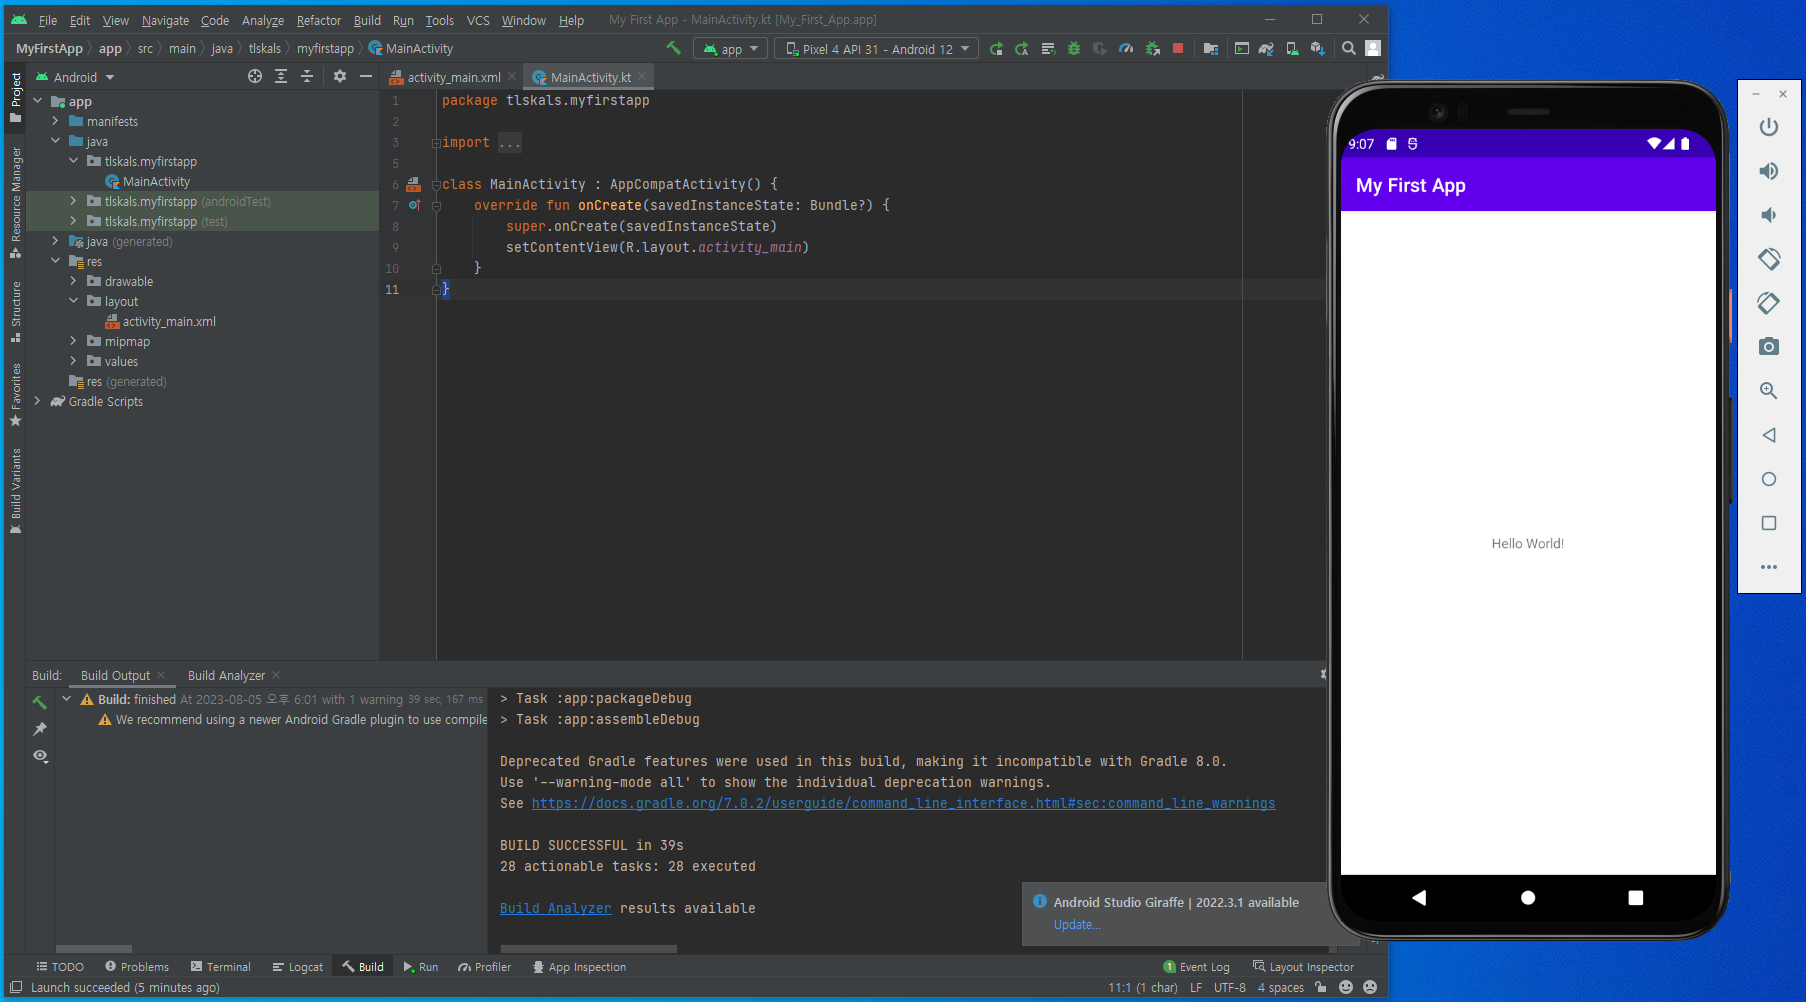
Task: Open the Analyze menu
Action: pos(262,20)
